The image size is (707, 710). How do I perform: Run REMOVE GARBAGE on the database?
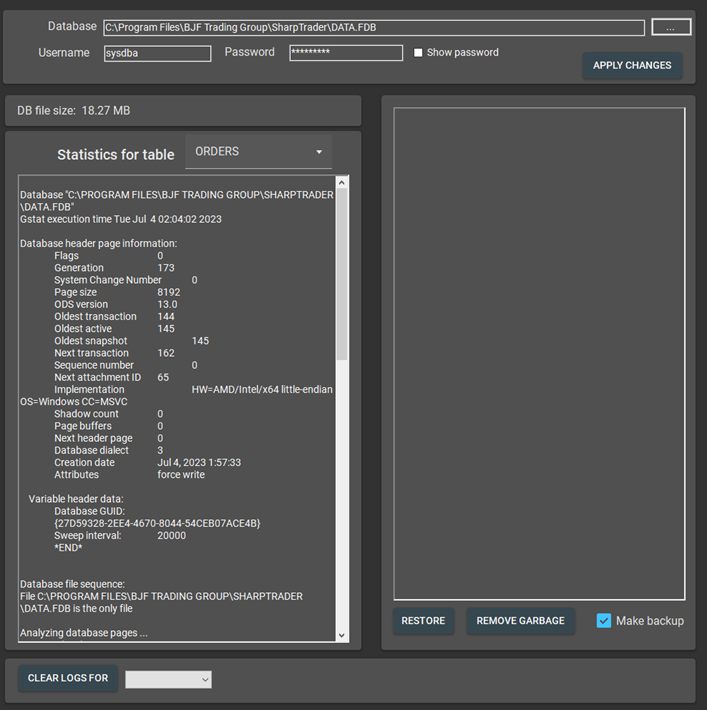pos(520,621)
